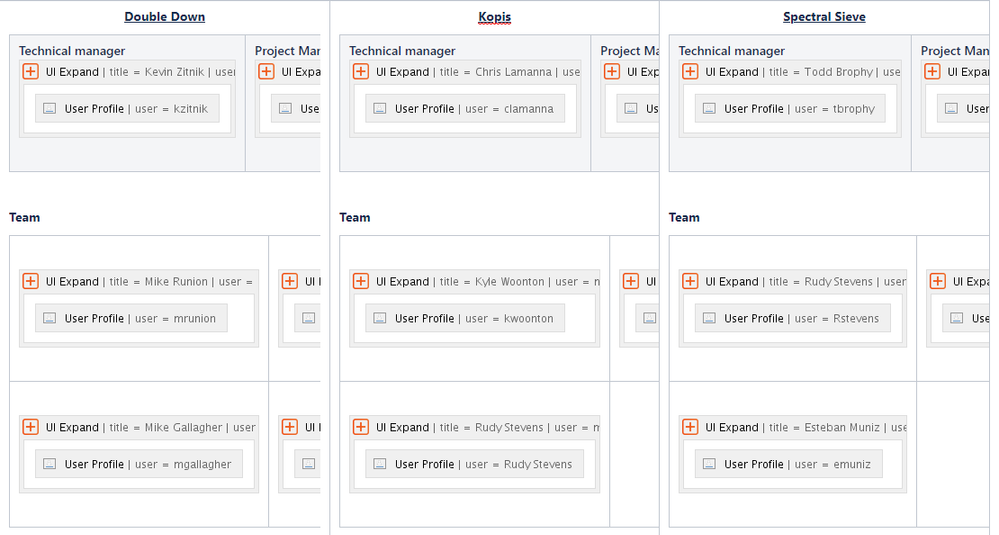Select the User Profile macro 'user = Rudy Stevens'
The width and height of the screenshot is (999, 535).
pyautogui.click(x=475, y=464)
